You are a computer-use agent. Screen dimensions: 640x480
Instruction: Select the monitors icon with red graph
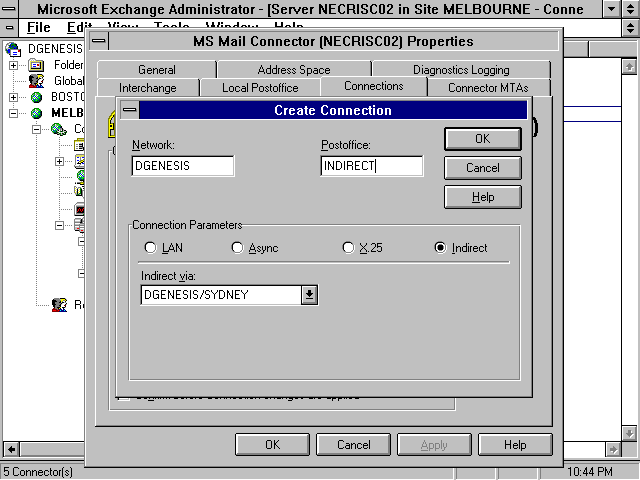point(80,209)
